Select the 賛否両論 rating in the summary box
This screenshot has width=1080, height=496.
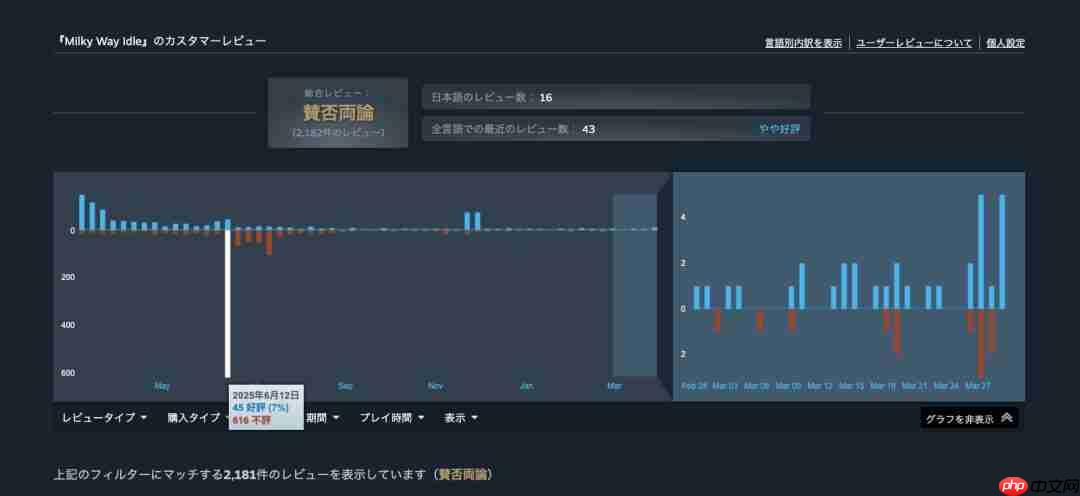338,112
